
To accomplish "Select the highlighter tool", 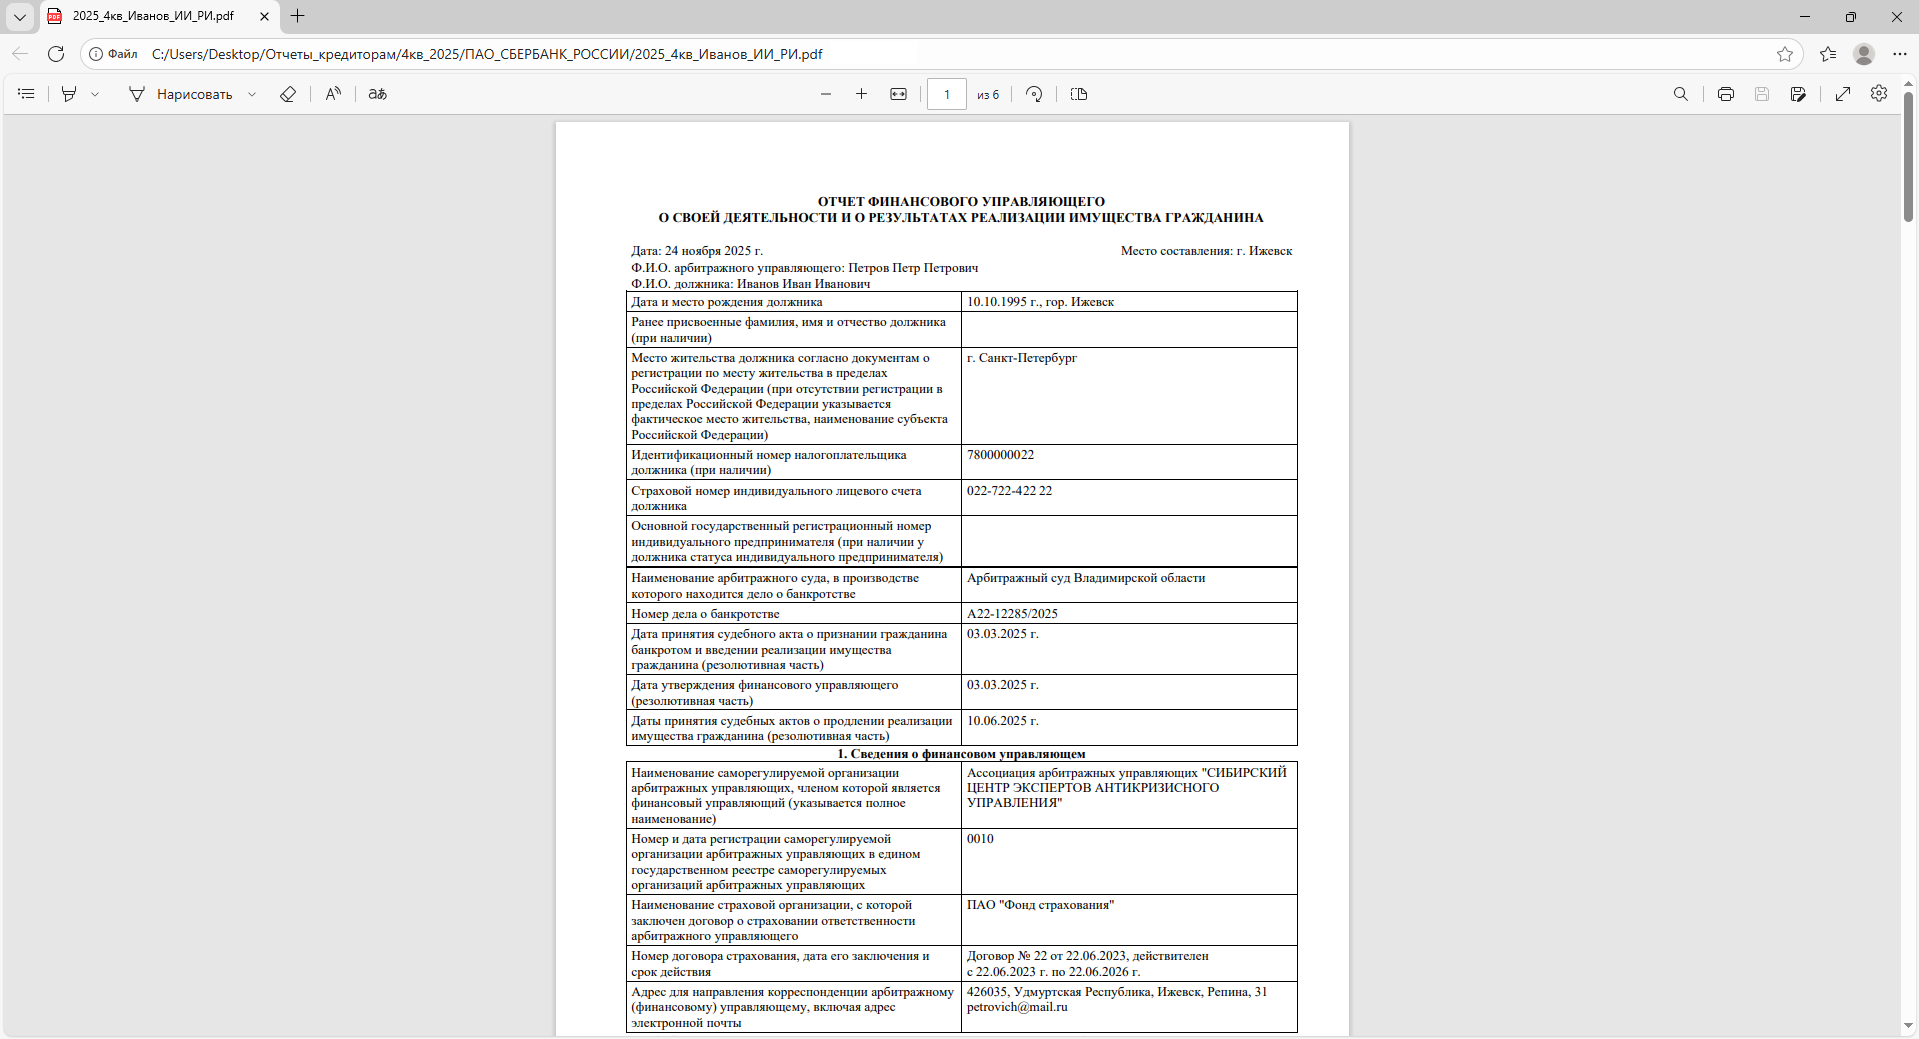I will point(69,94).
